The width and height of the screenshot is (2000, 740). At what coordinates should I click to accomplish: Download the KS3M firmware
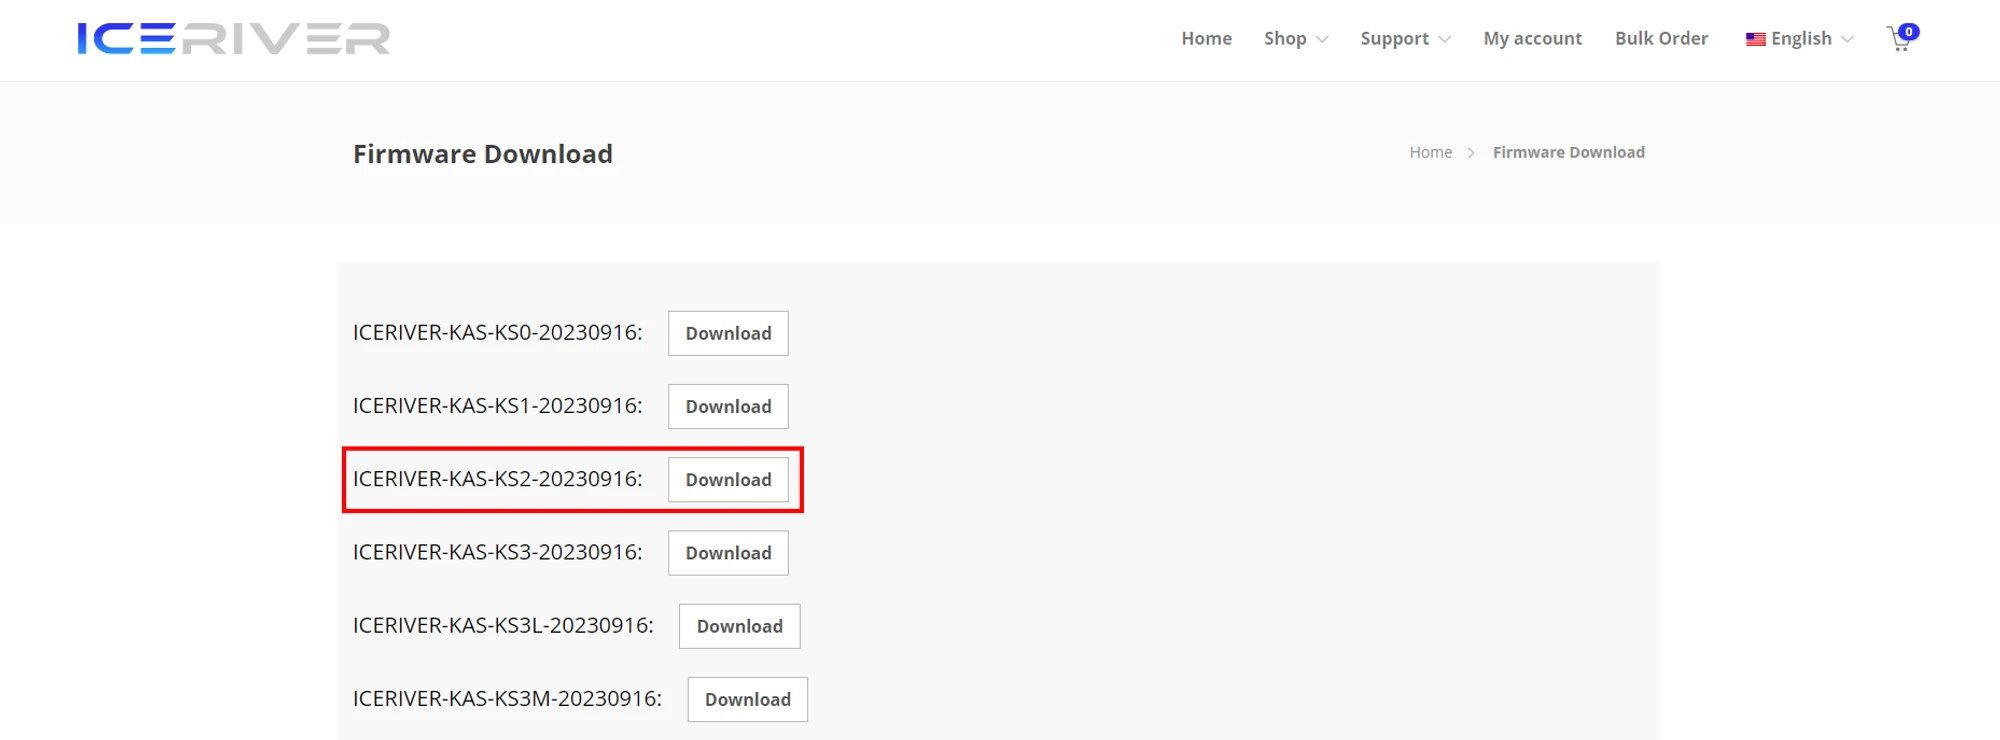[747, 699]
